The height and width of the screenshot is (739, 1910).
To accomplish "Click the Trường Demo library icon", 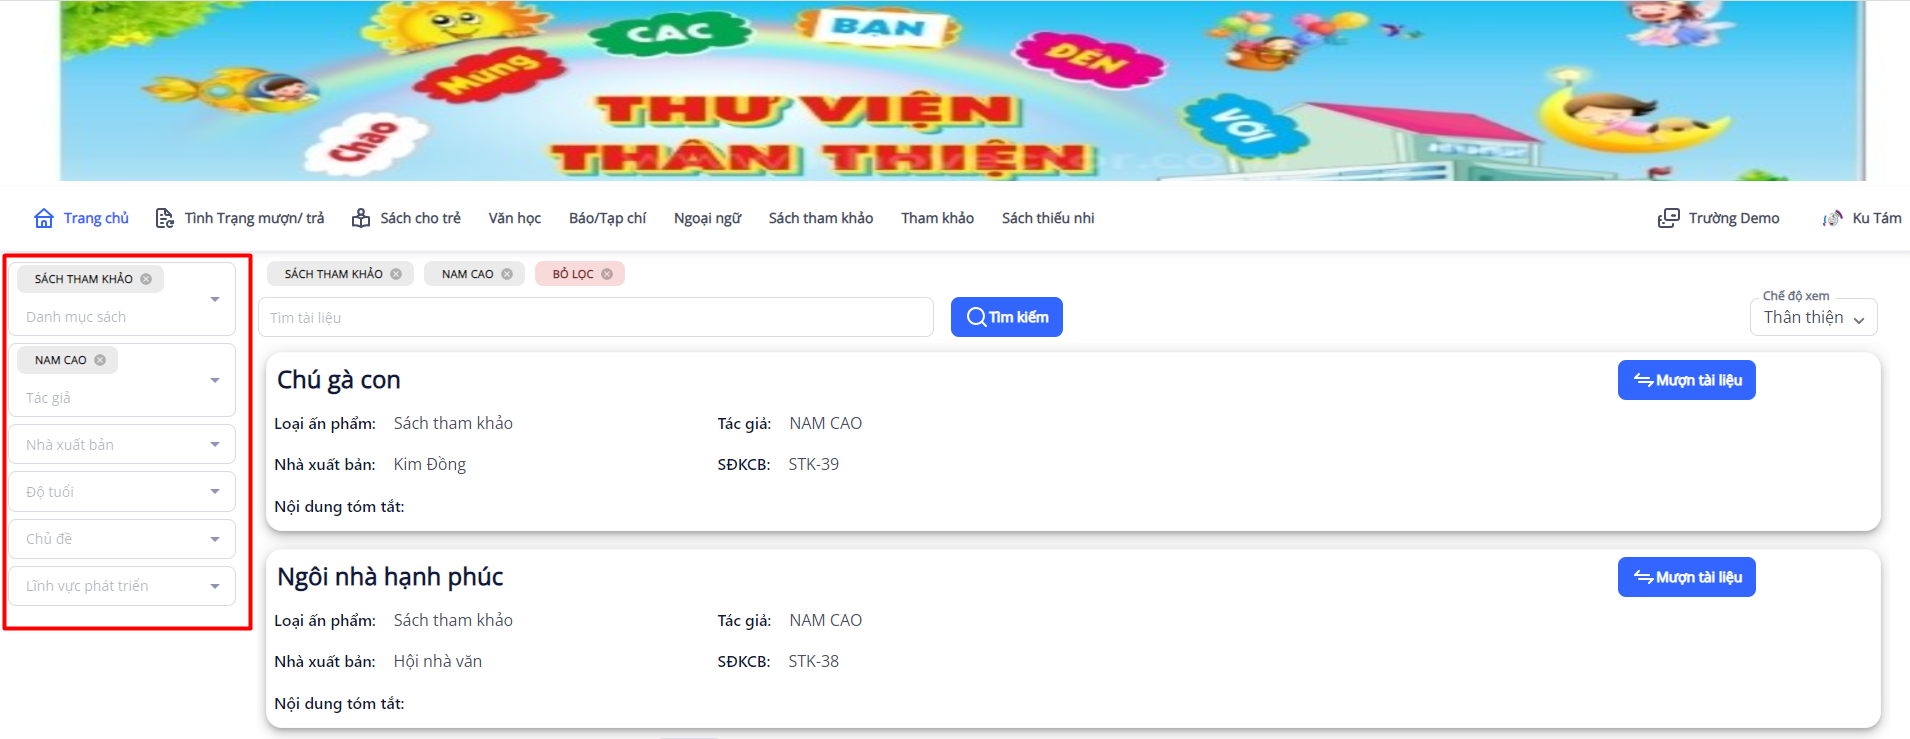I will (x=1669, y=218).
